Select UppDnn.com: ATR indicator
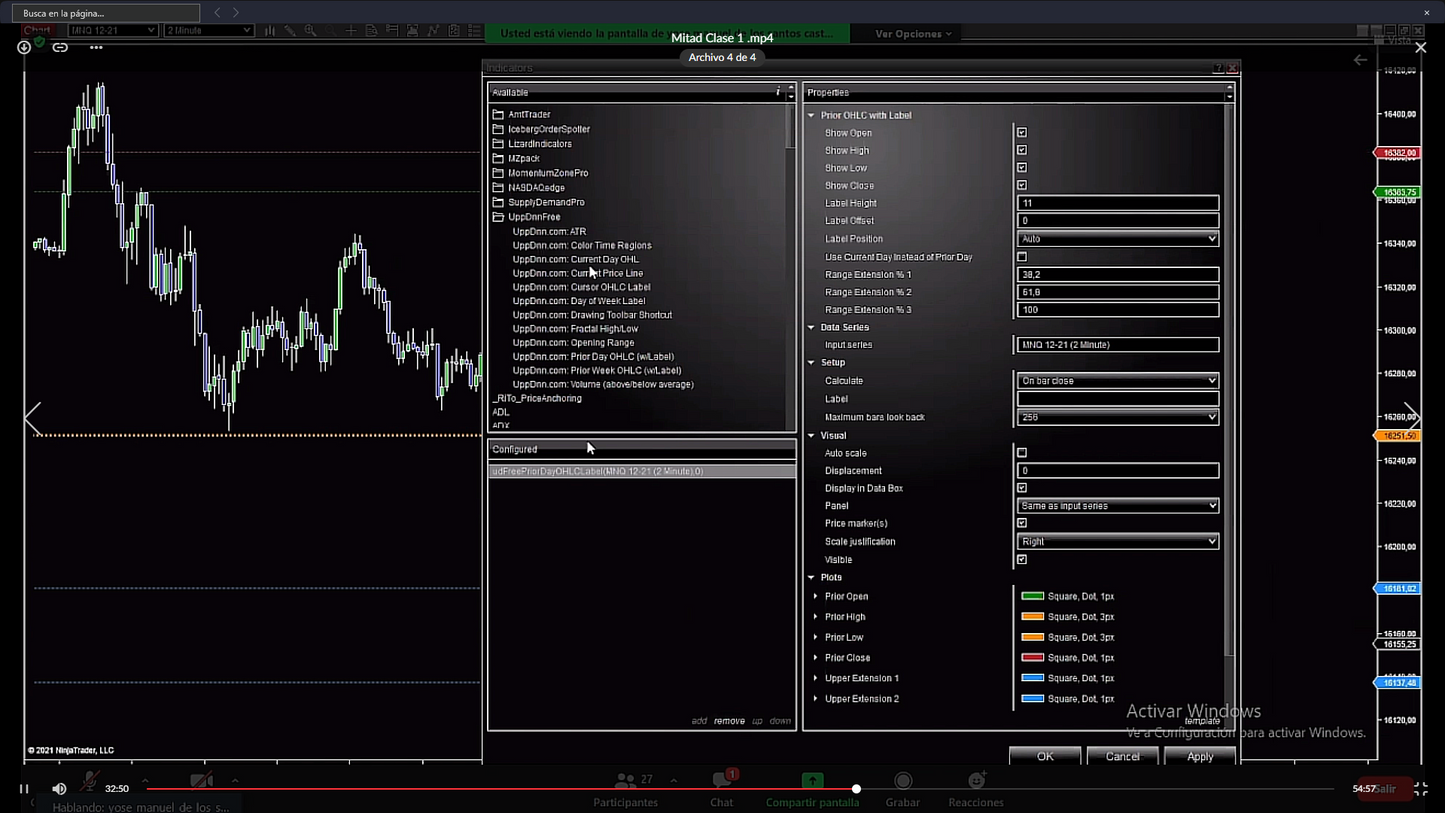The height and width of the screenshot is (813, 1445). click(549, 231)
